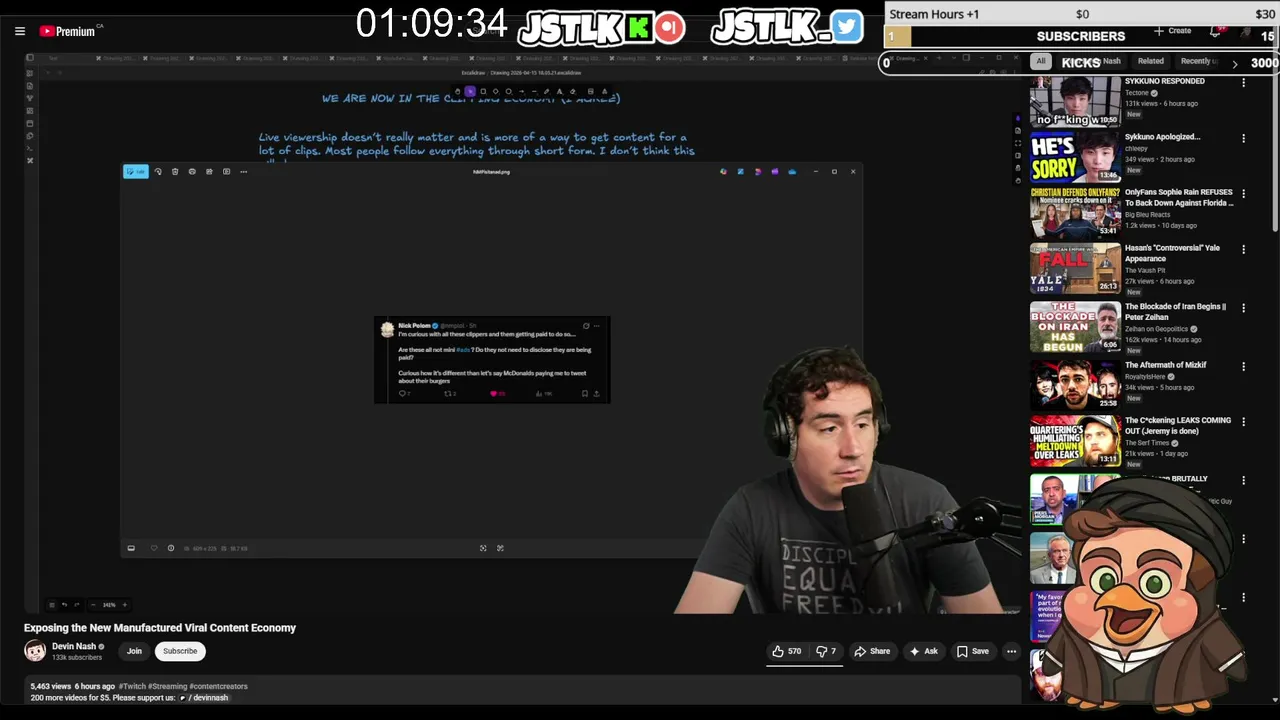Show more filter chips with right chevron
Screen dimensions: 1280x720
click(x=1234, y=63)
